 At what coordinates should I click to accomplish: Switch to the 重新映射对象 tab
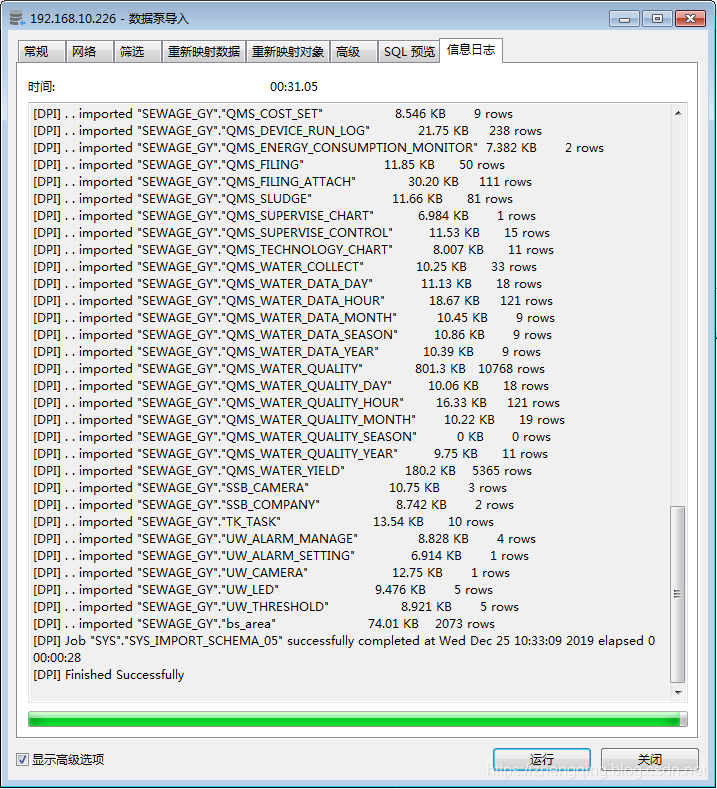point(288,51)
